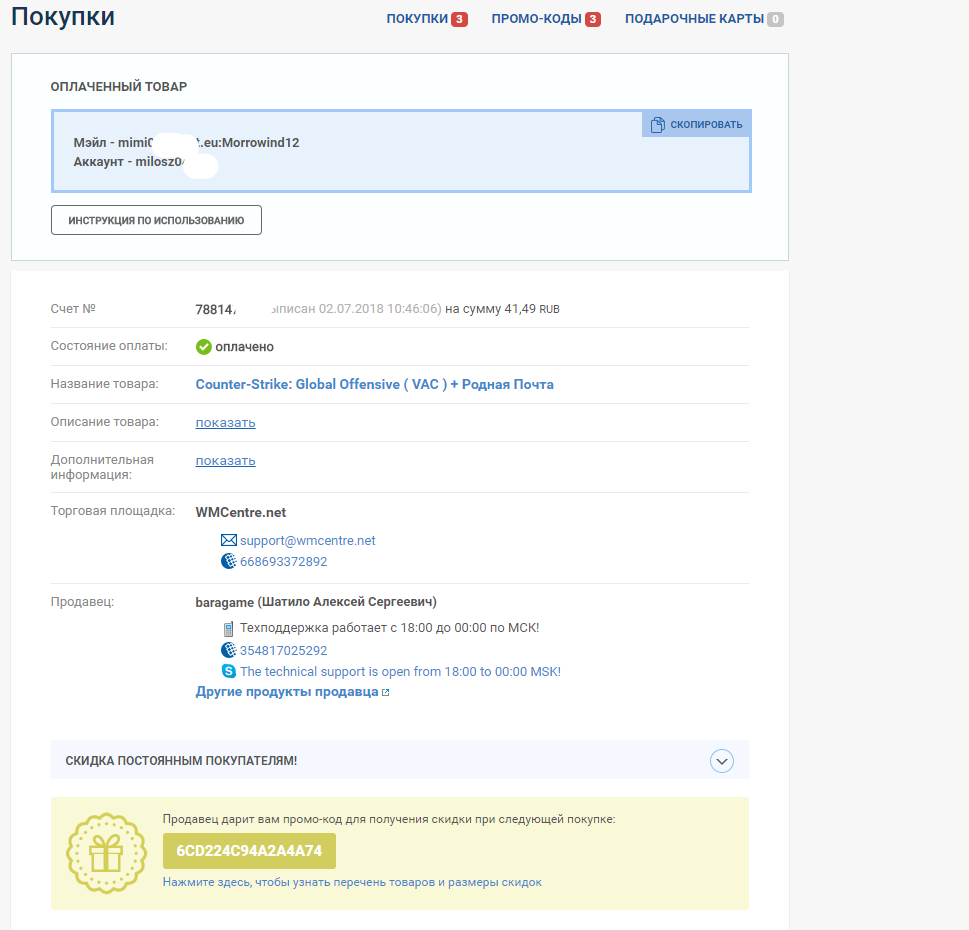Open the ПОДАРОЧНЫЕ КАРТЫ tab
Viewport: 969px width, 930px height.
(704, 19)
